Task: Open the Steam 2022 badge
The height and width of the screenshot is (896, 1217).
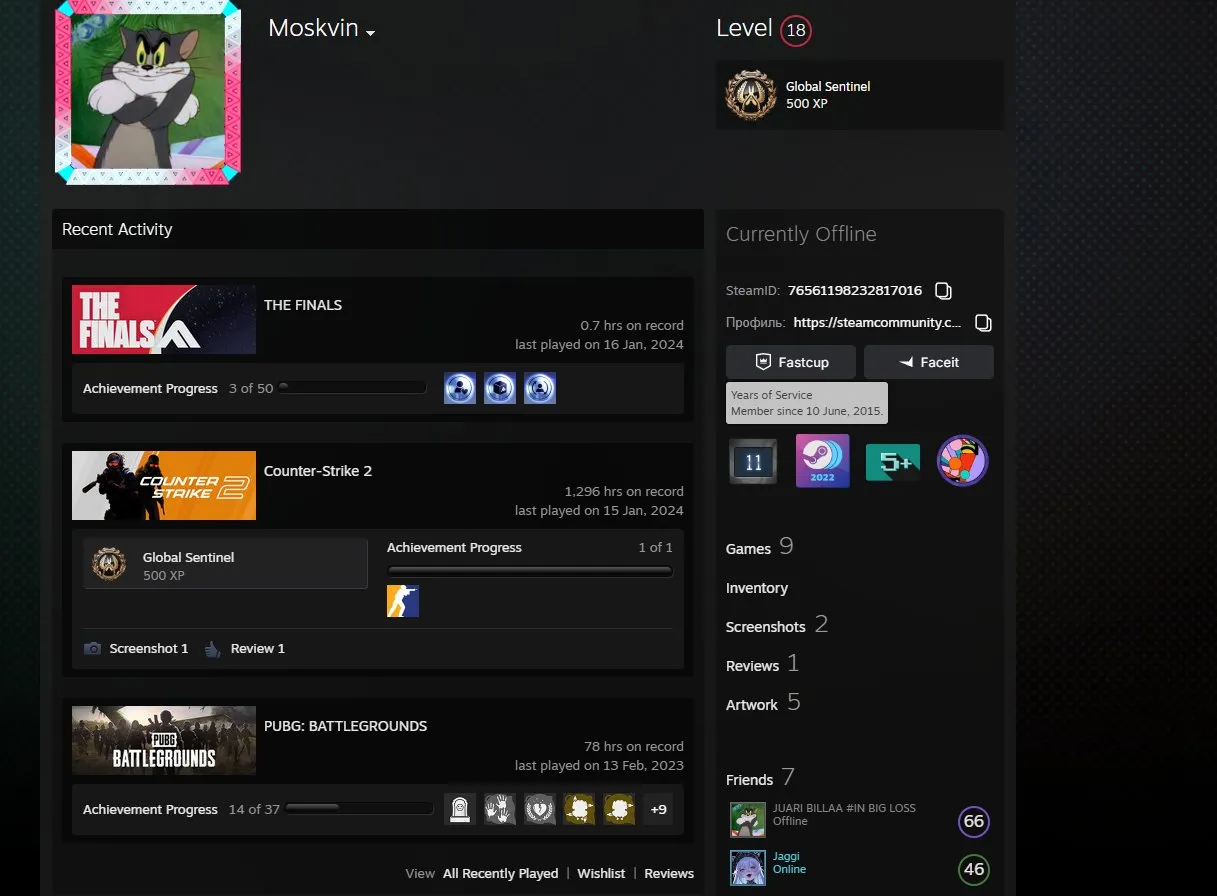Action: (x=823, y=461)
